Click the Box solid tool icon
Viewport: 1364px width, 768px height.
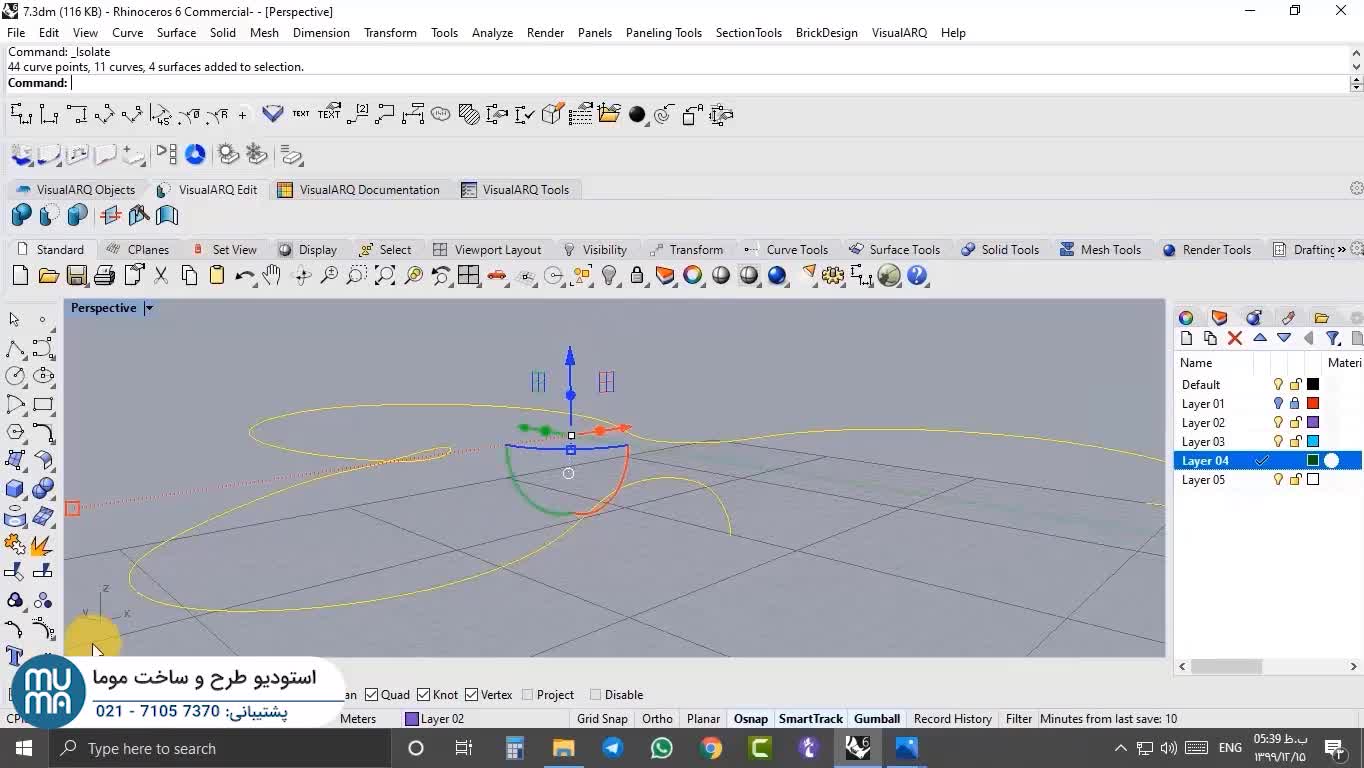[x=15, y=489]
